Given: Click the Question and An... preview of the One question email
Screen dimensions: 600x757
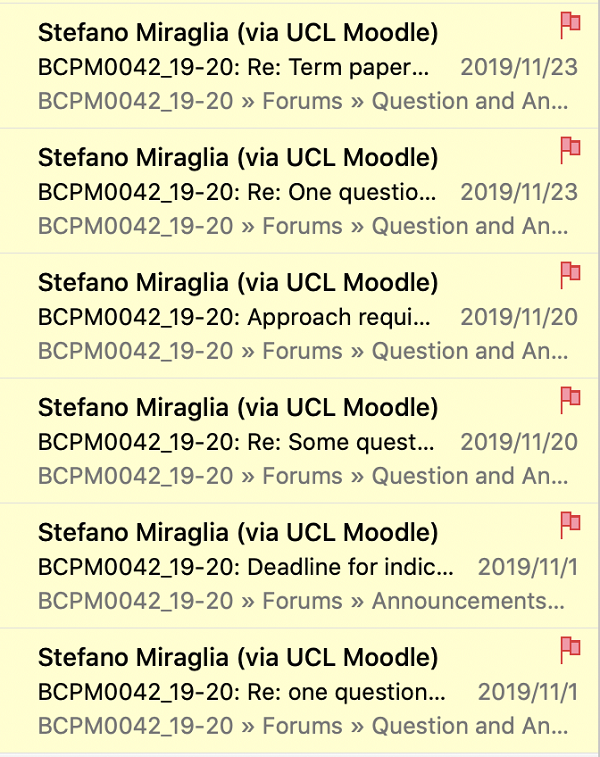Looking at the screenshot, I should pos(470,226).
